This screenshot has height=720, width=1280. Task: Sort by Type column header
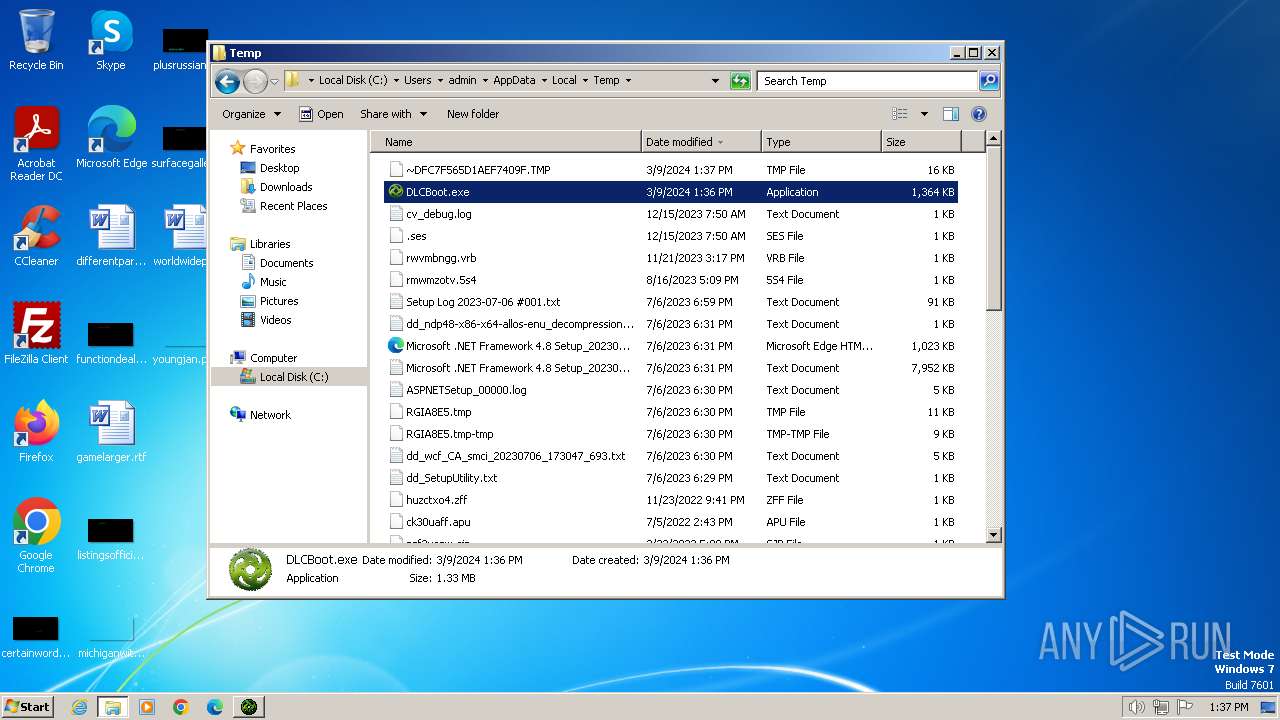pos(821,142)
